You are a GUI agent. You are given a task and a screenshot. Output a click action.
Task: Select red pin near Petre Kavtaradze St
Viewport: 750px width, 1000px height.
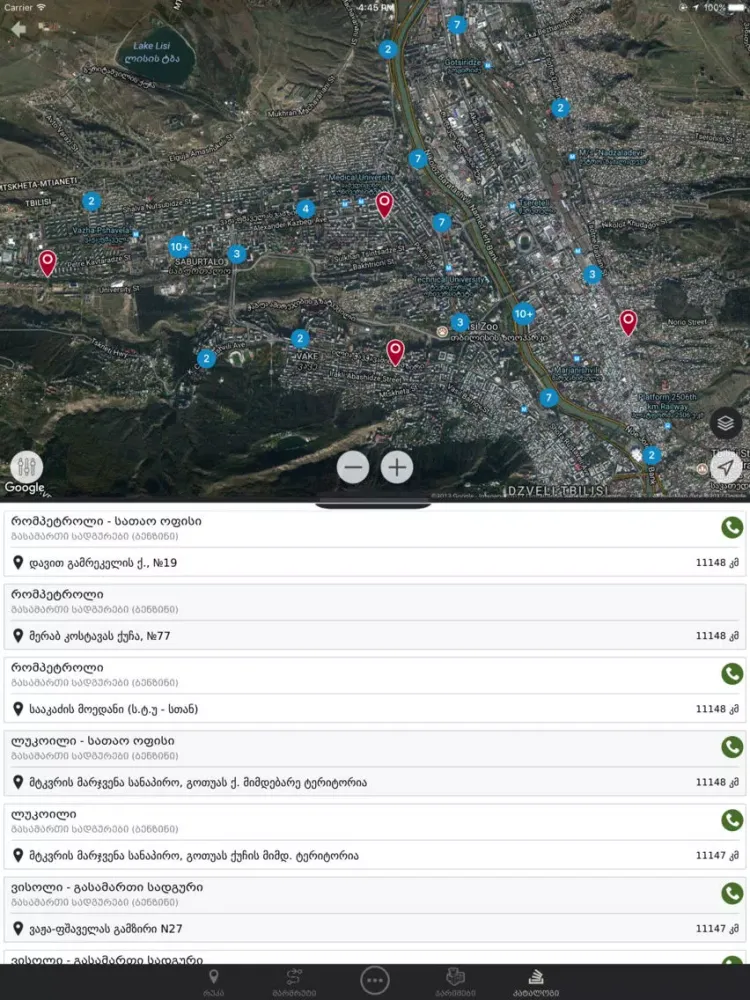click(47, 263)
